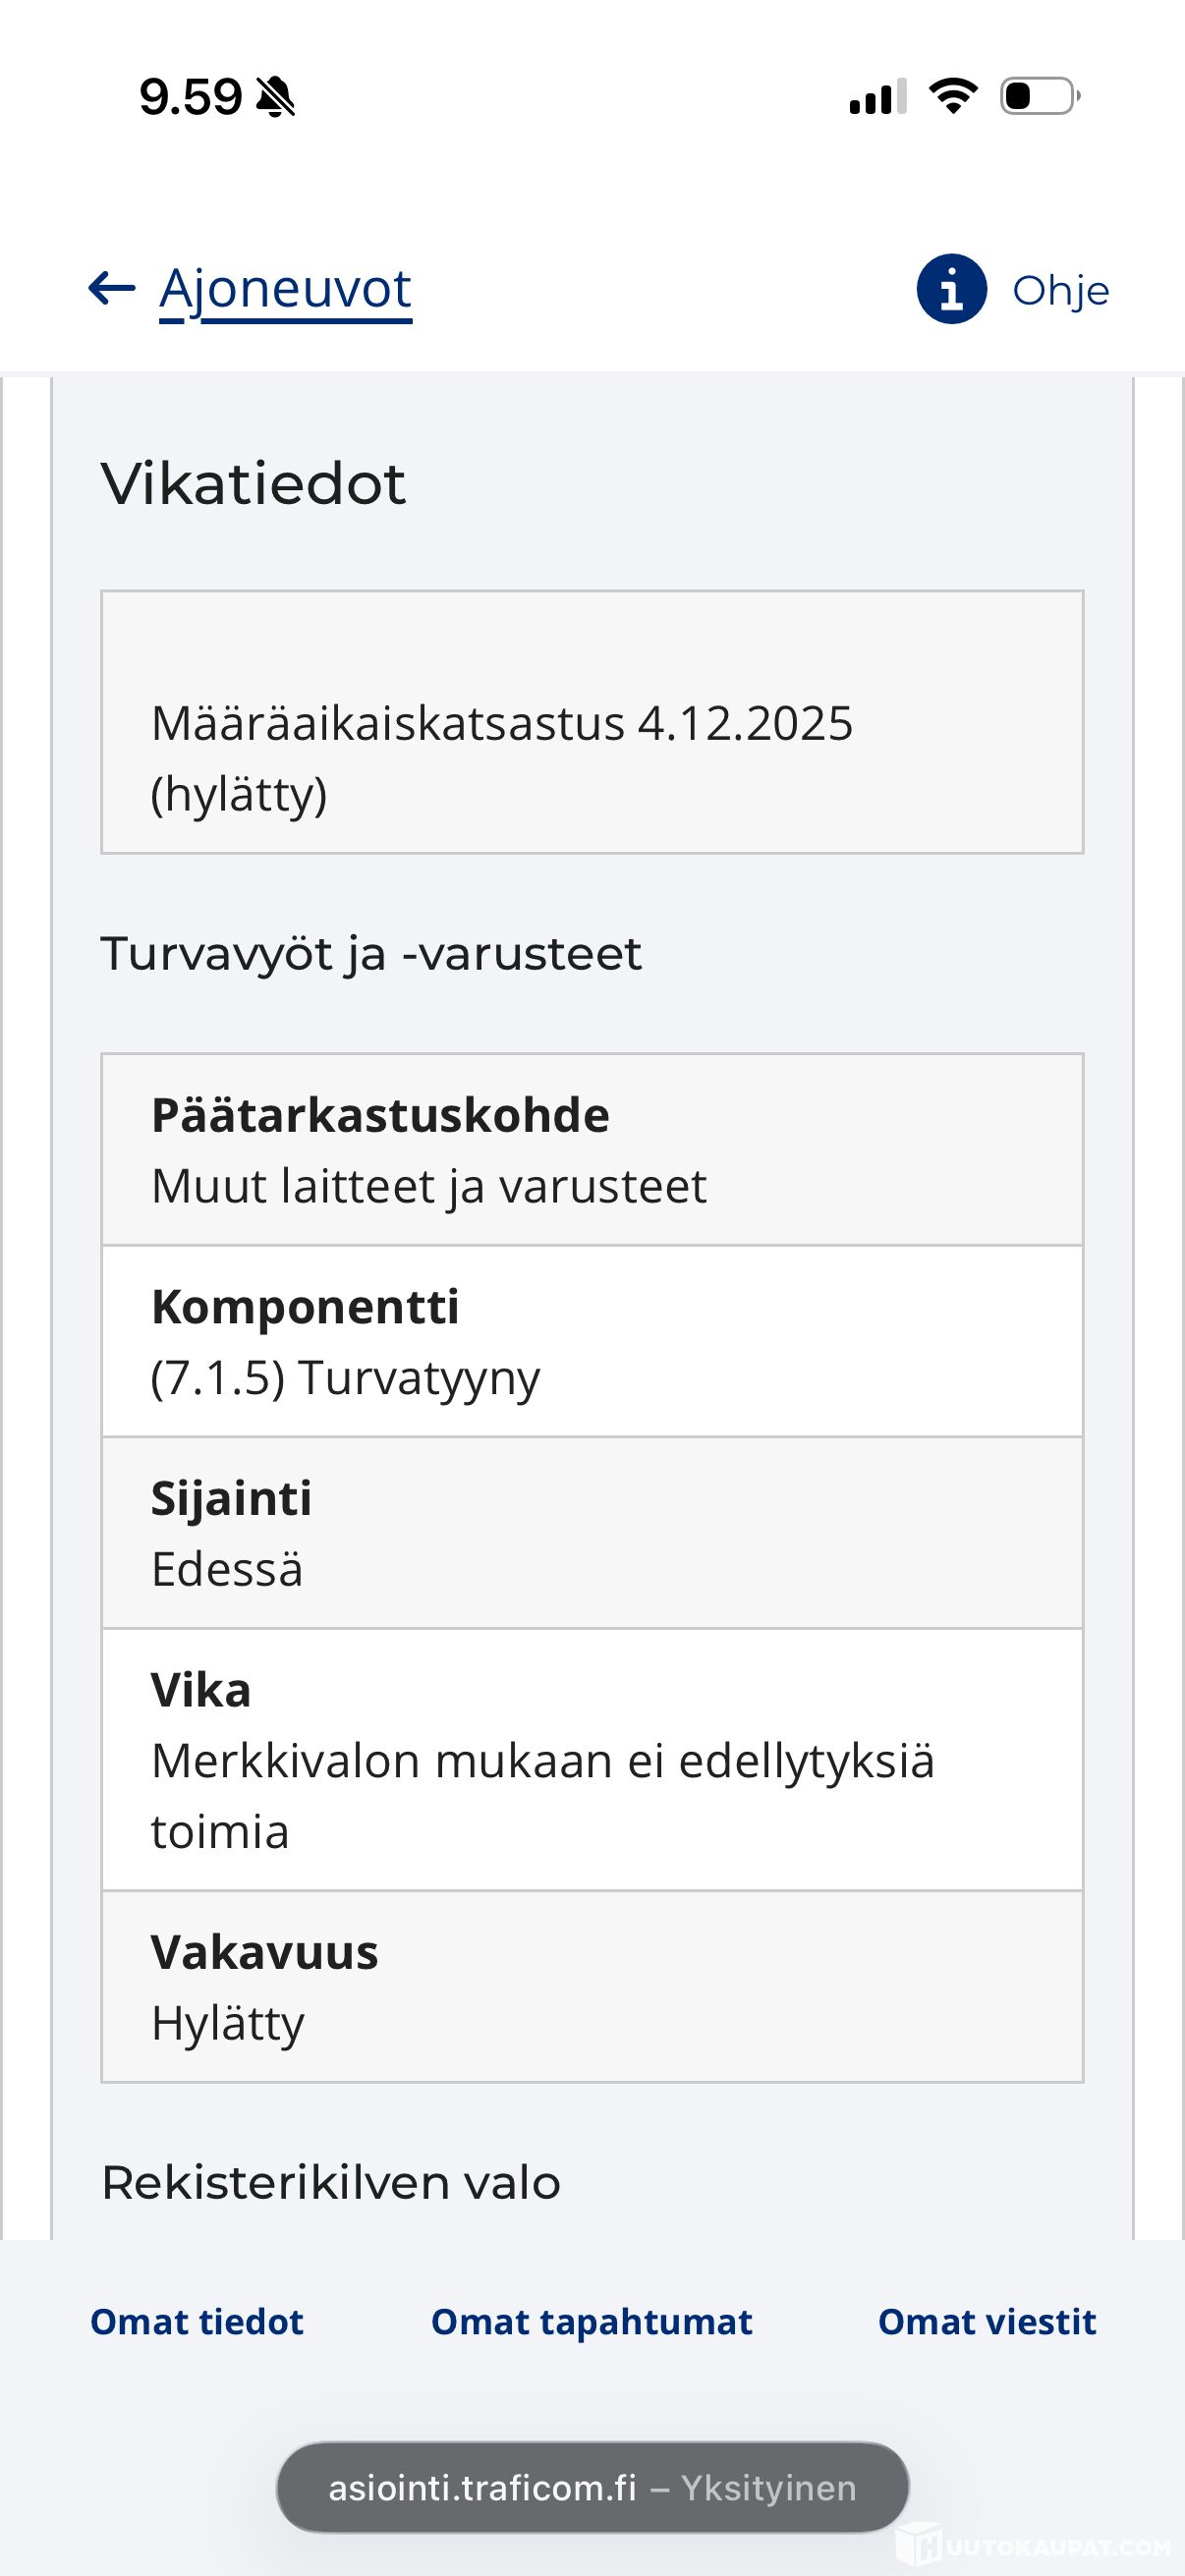
Task: Tap the back arrow icon
Action: [112, 289]
